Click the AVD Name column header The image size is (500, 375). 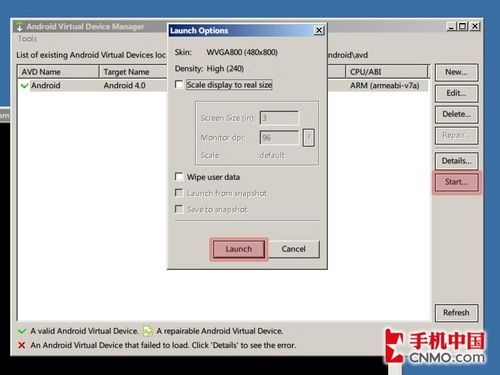pyautogui.click(x=58, y=72)
